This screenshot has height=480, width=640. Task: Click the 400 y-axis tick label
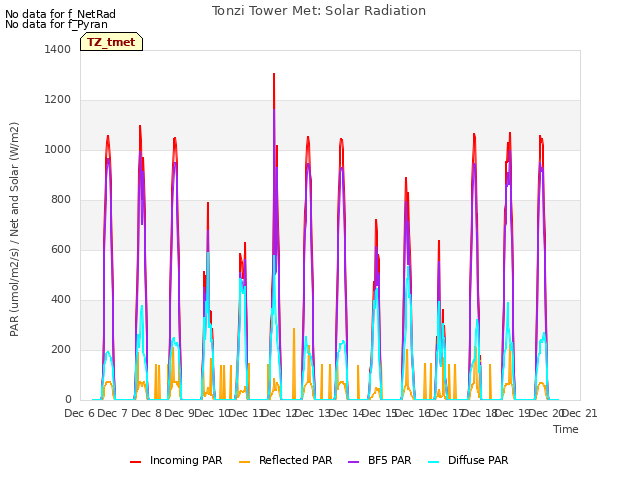point(61,299)
